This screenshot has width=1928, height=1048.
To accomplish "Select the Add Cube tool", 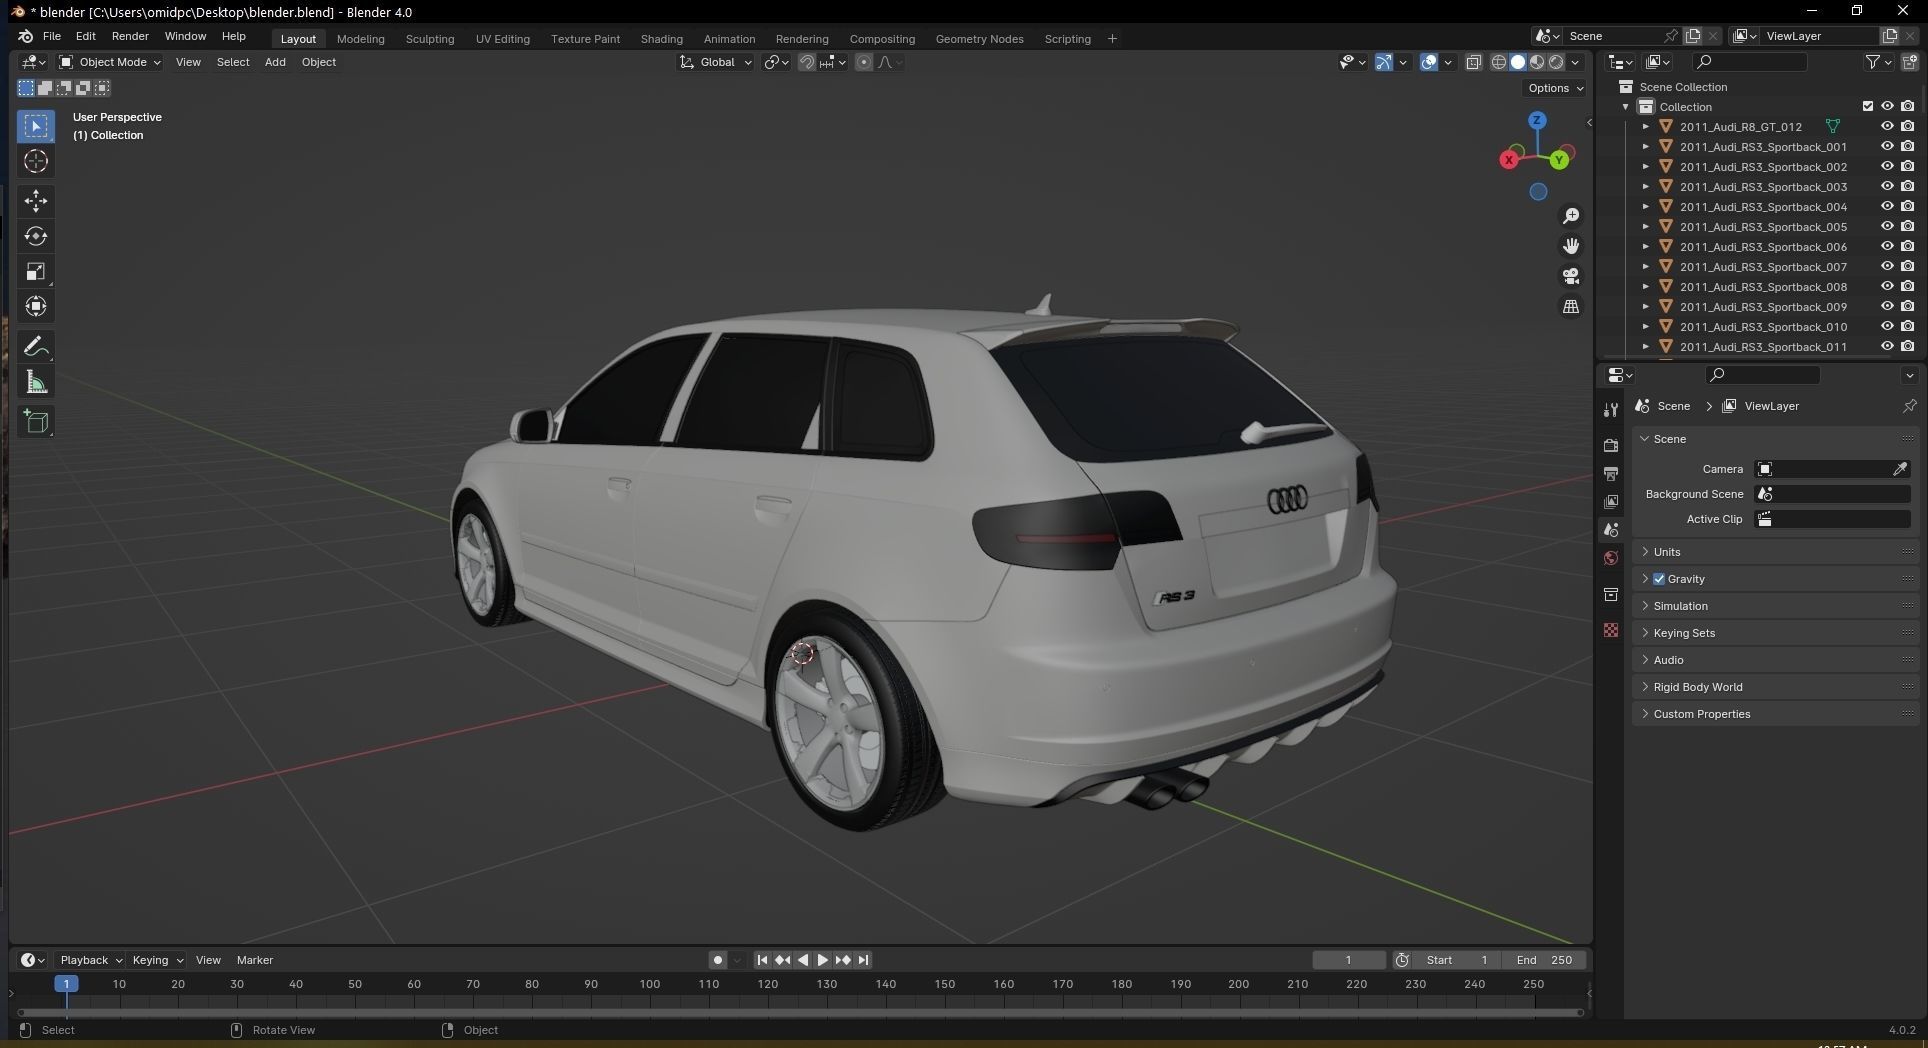I will (36, 422).
